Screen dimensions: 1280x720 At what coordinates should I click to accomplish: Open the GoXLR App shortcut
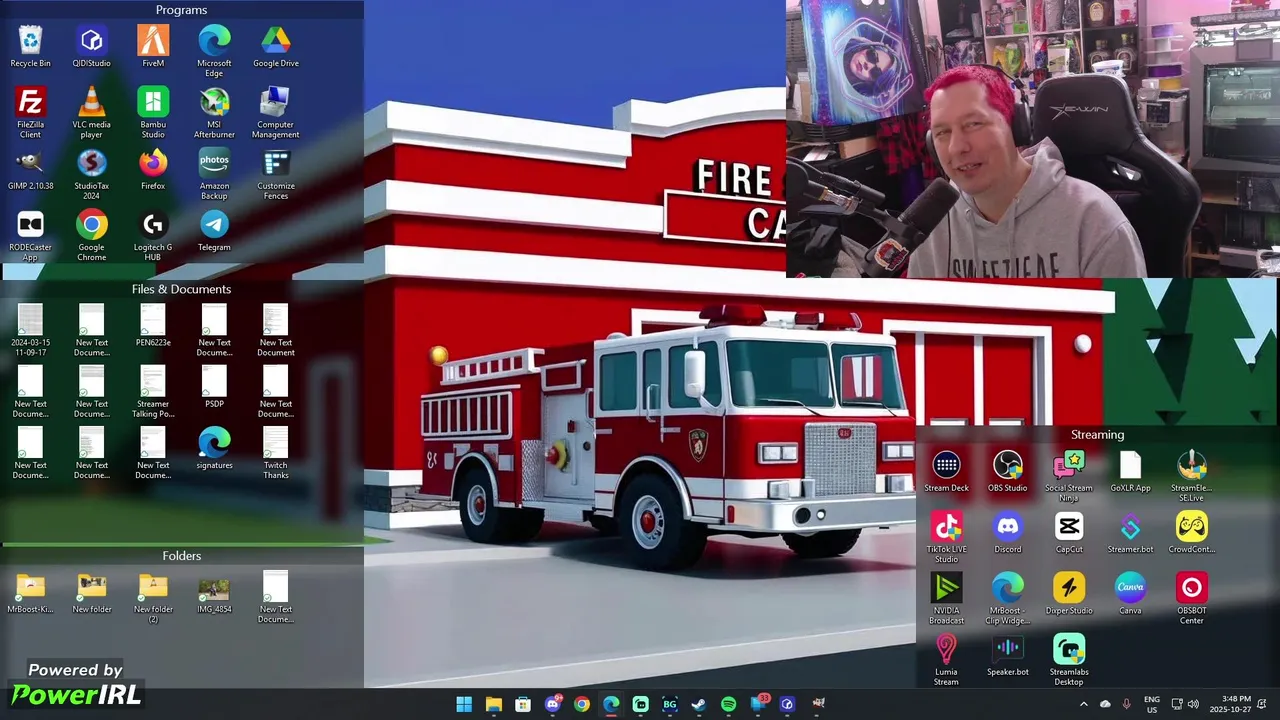click(x=1130, y=472)
